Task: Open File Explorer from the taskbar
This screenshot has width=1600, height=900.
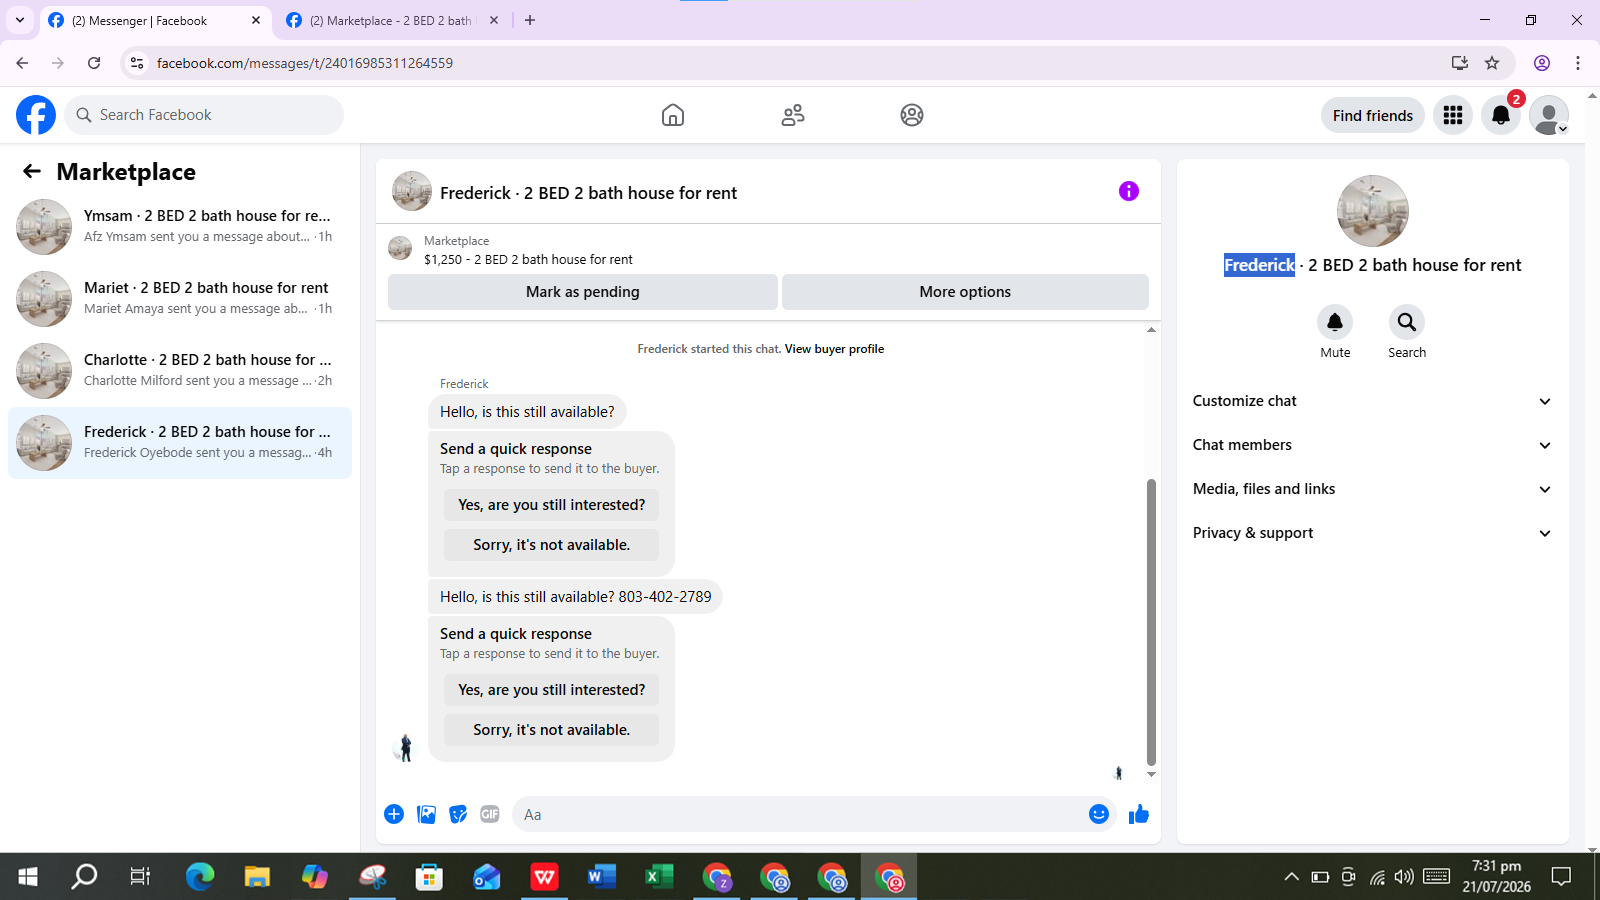Action: [x=257, y=877]
